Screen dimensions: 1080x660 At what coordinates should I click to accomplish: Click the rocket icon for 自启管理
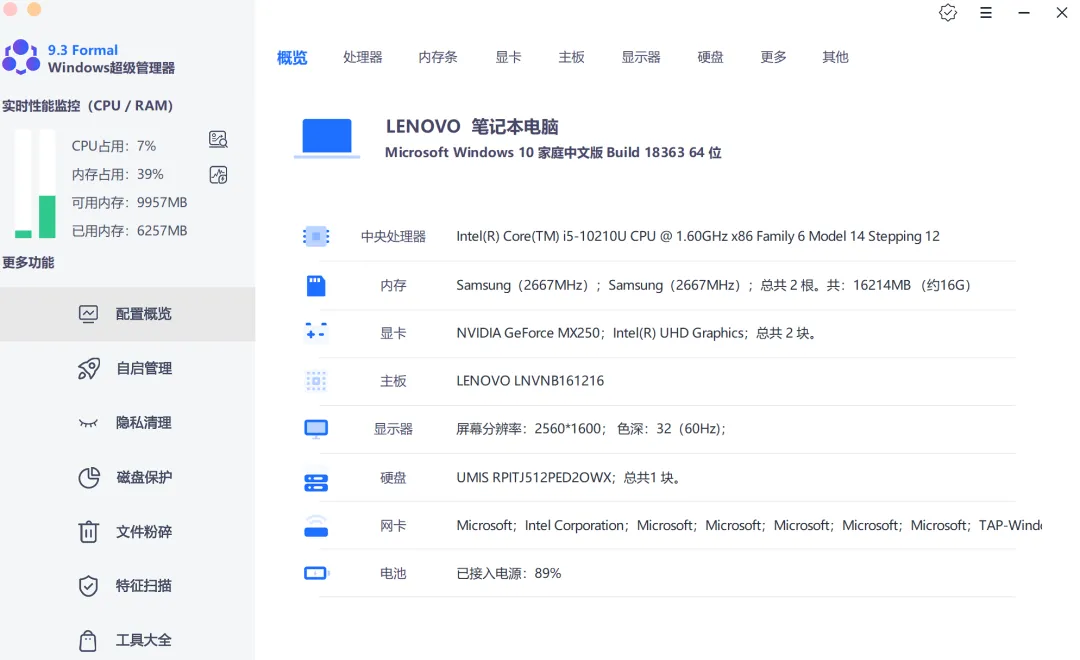89,369
